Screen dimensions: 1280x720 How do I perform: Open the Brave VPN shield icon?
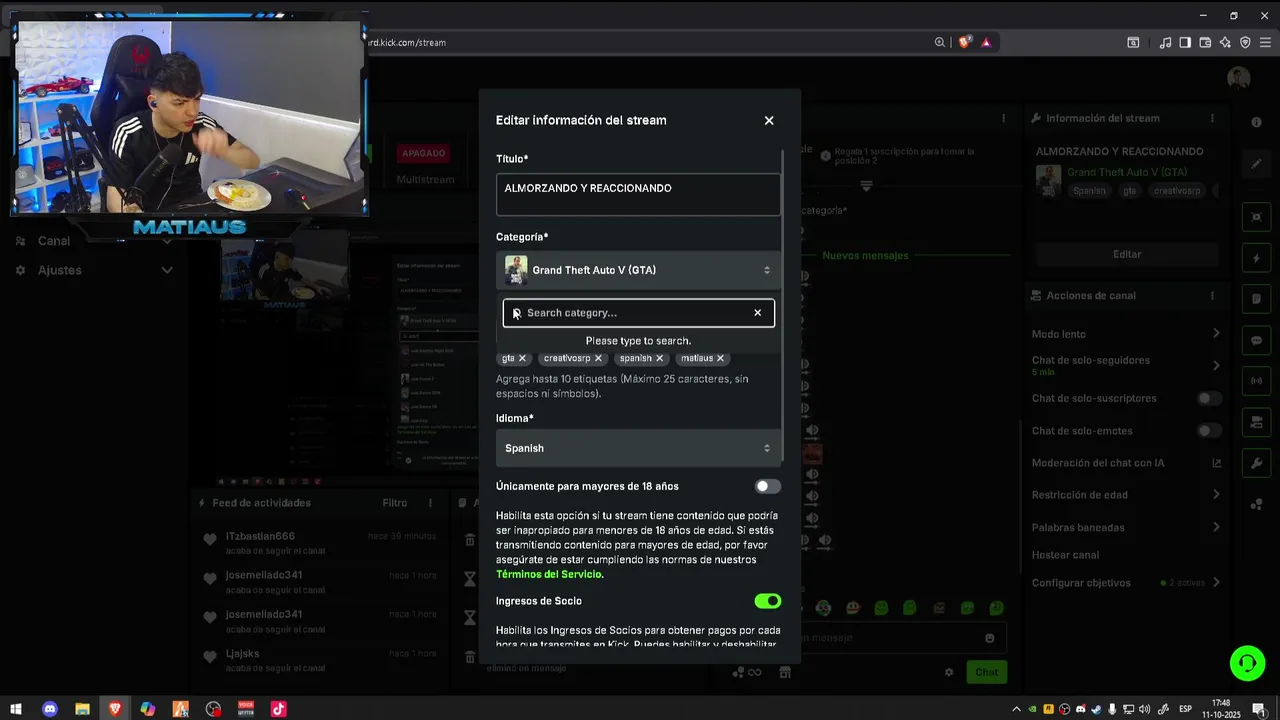click(x=1245, y=42)
